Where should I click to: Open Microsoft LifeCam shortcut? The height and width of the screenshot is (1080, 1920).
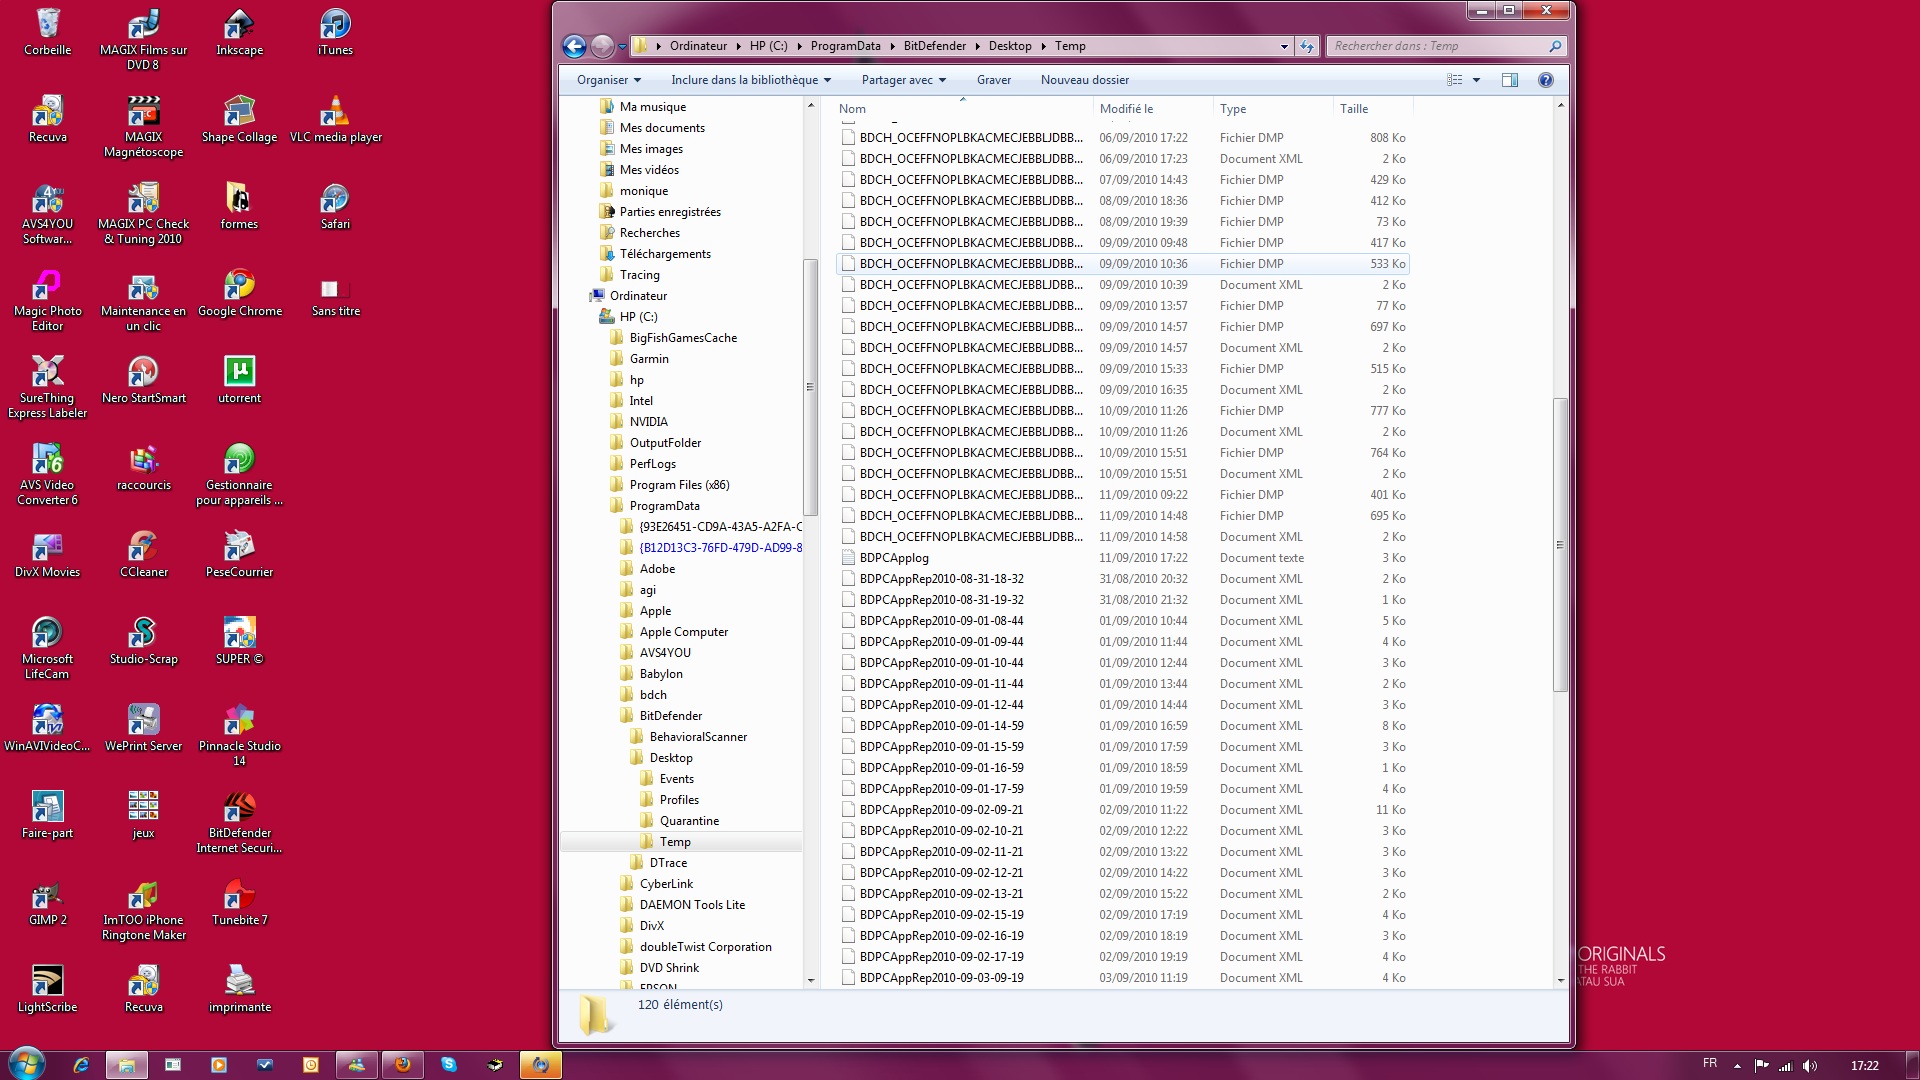click(x=47, y=649)
